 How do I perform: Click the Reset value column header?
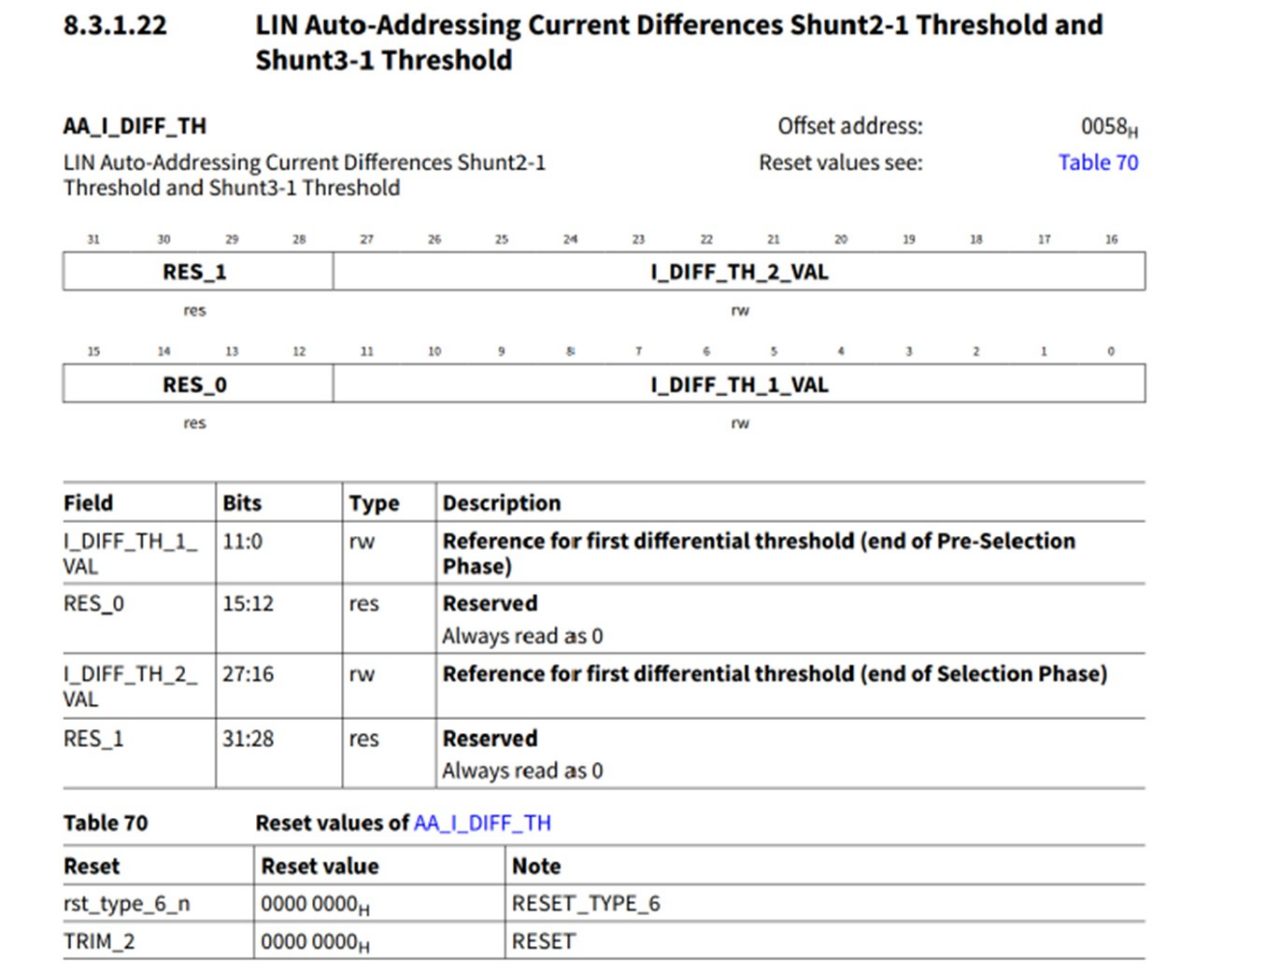tap(320, 866)
